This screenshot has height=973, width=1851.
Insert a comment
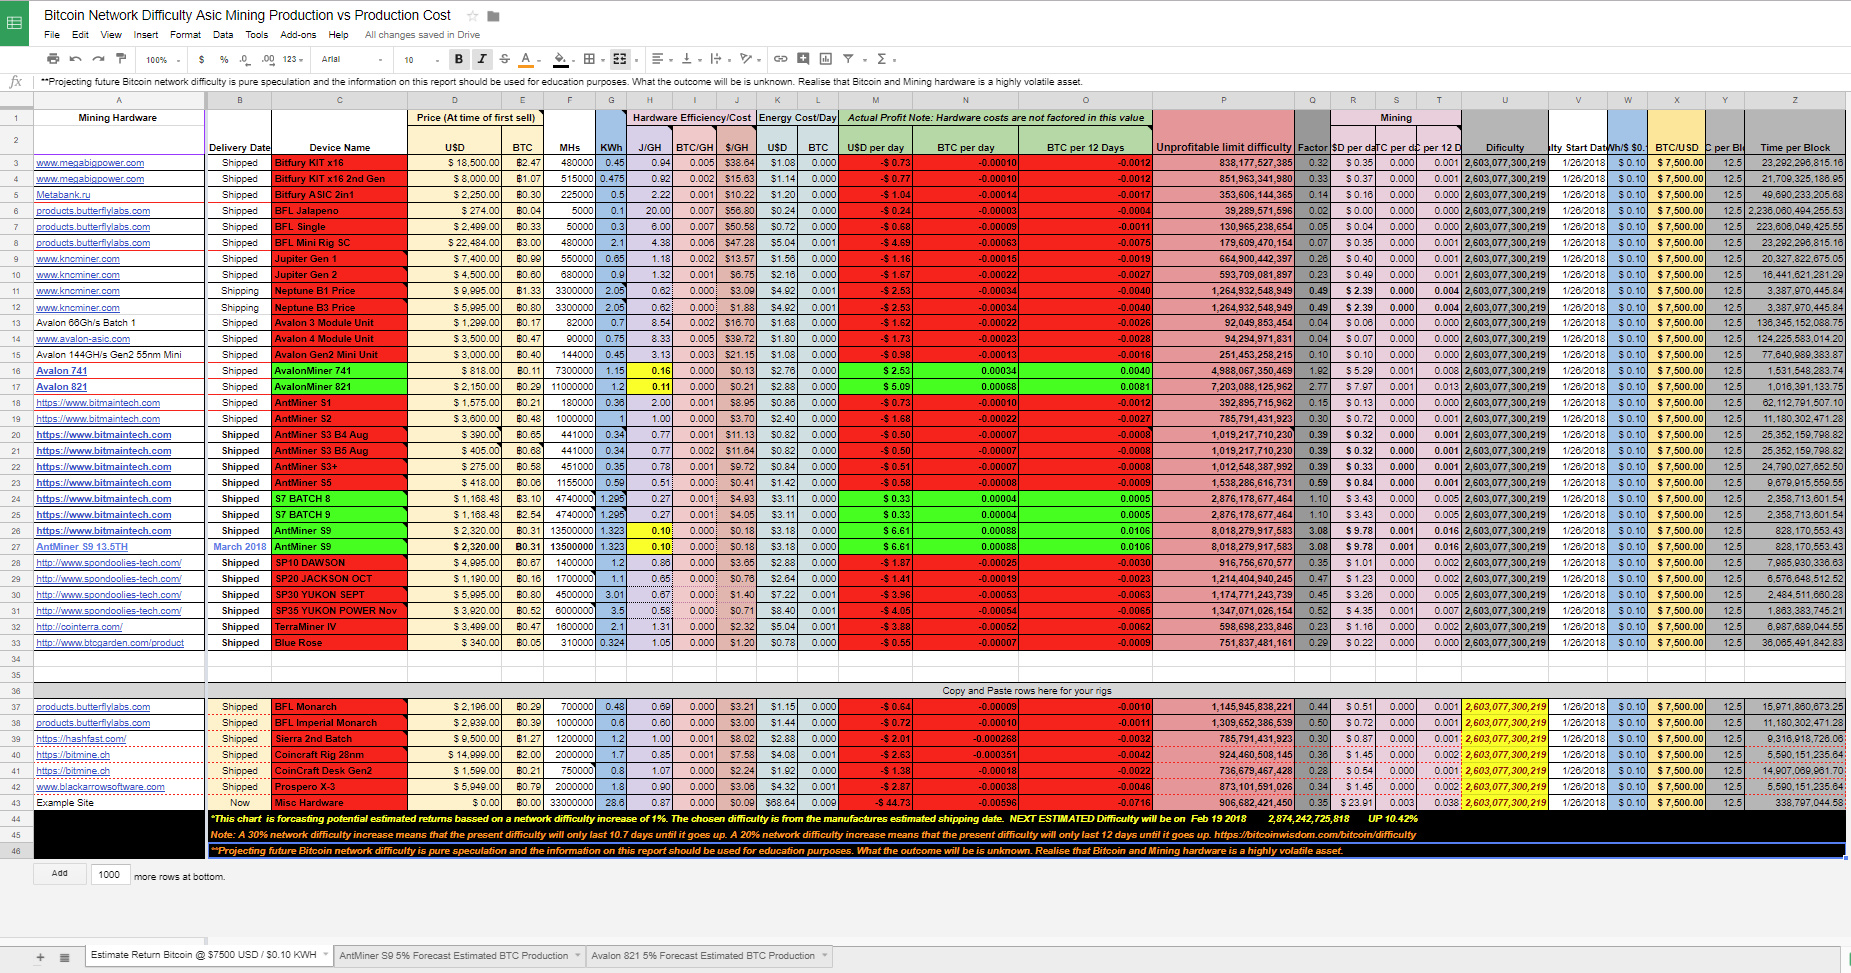click(803, 59)
